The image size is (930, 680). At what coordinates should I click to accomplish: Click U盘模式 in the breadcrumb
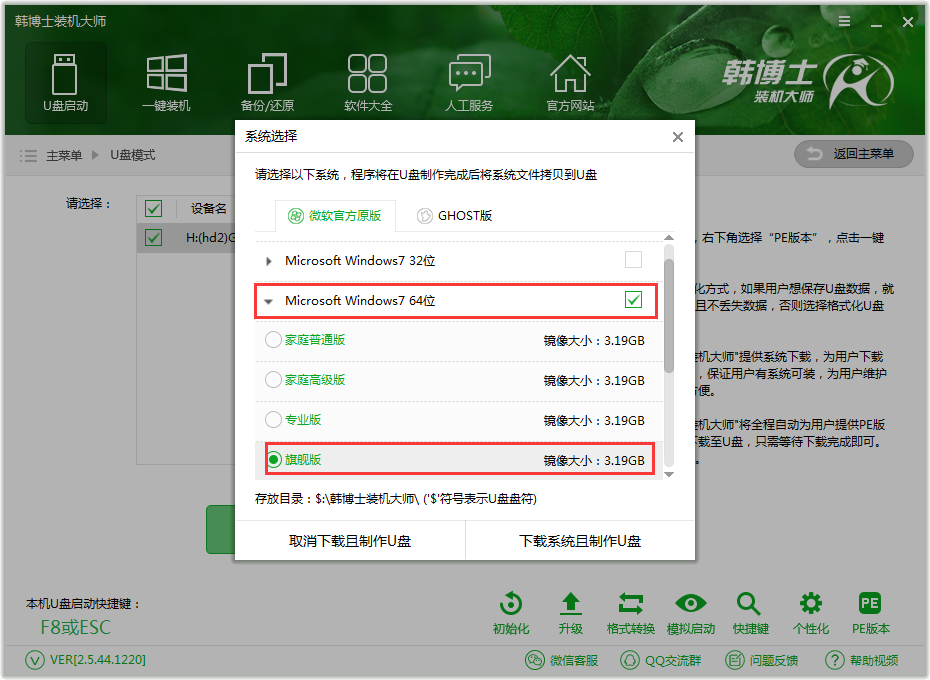[x=133, y=155]
